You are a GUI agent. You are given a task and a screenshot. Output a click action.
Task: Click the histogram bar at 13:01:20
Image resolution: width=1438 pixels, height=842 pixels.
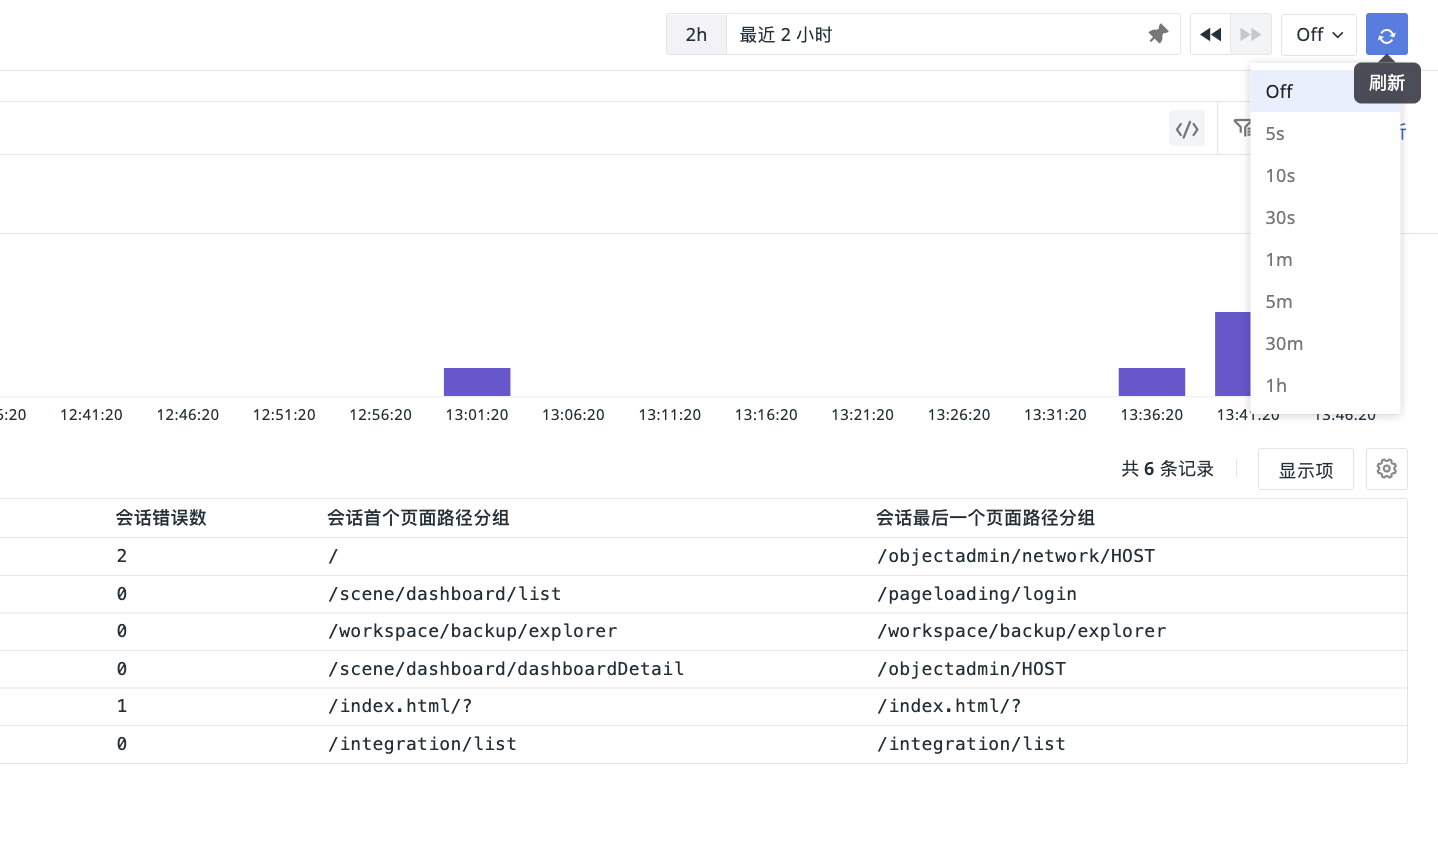tap(477, 382)
